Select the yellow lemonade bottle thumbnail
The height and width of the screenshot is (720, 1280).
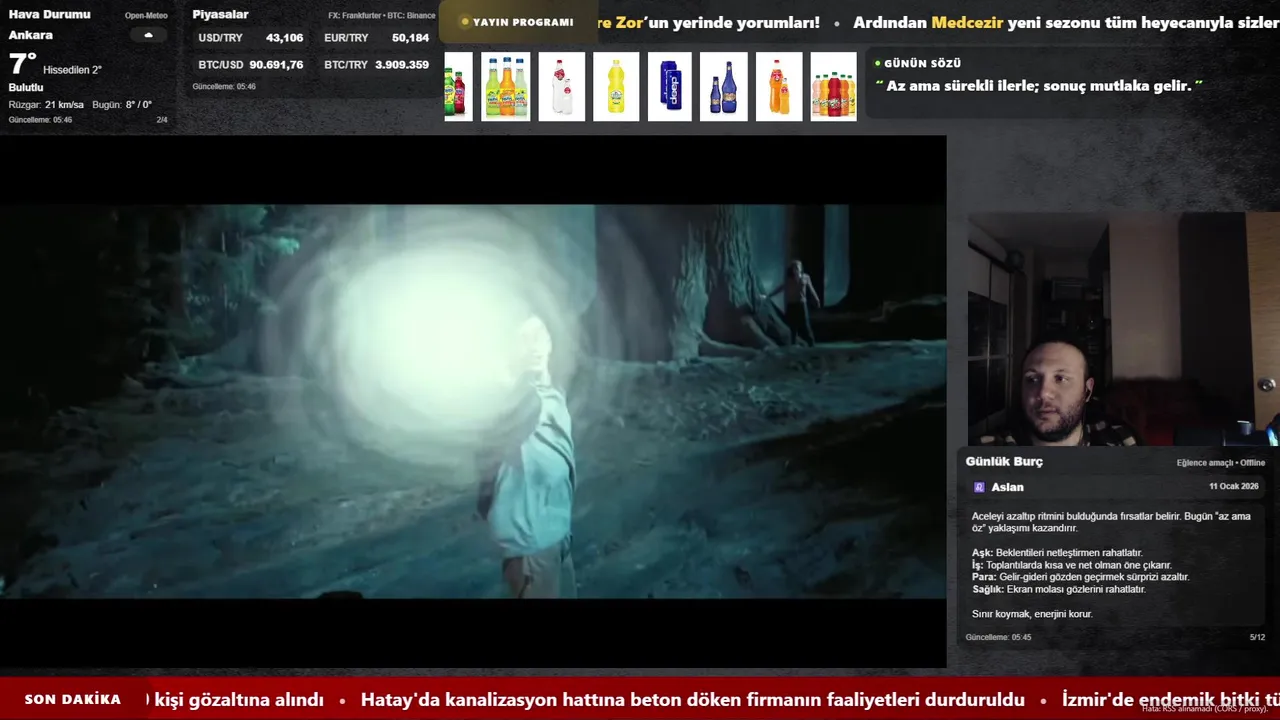click(x=616, y=87)
